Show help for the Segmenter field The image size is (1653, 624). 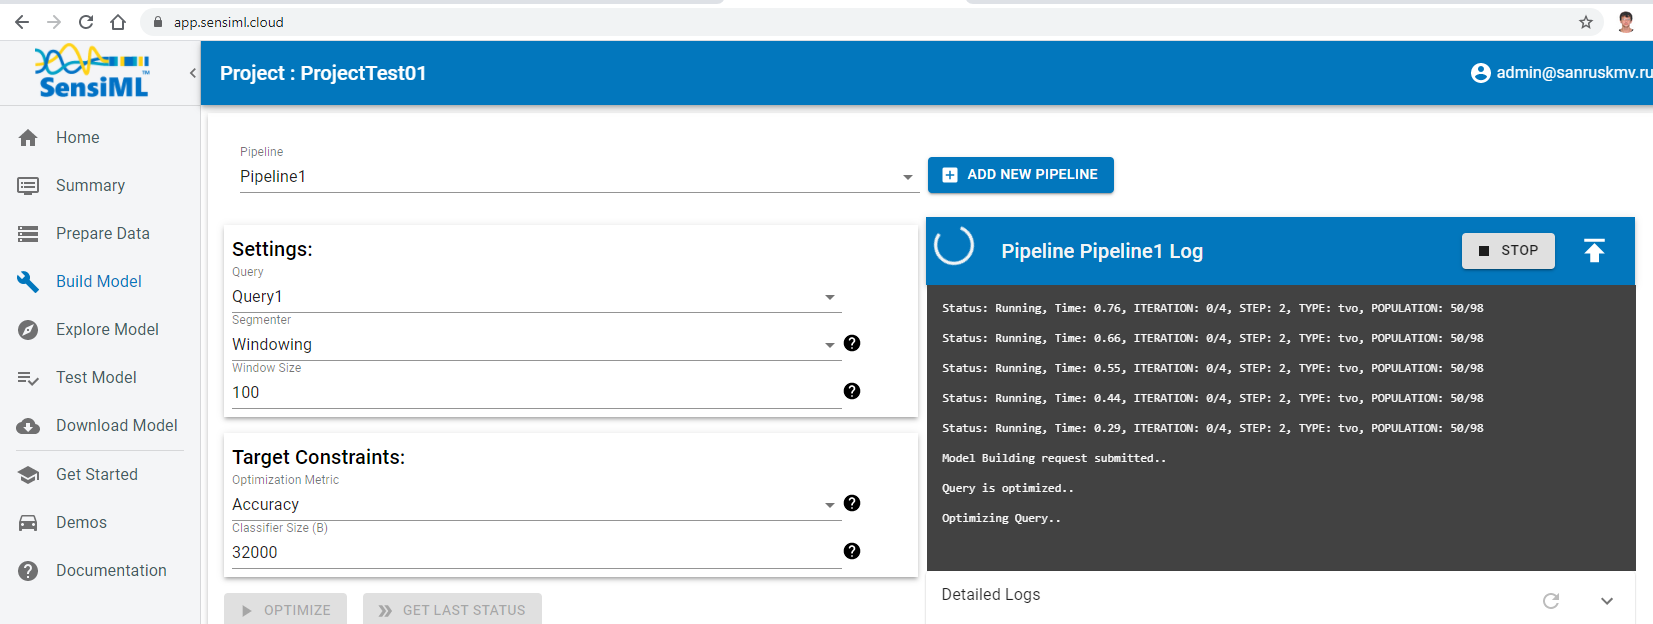(852, 343)
